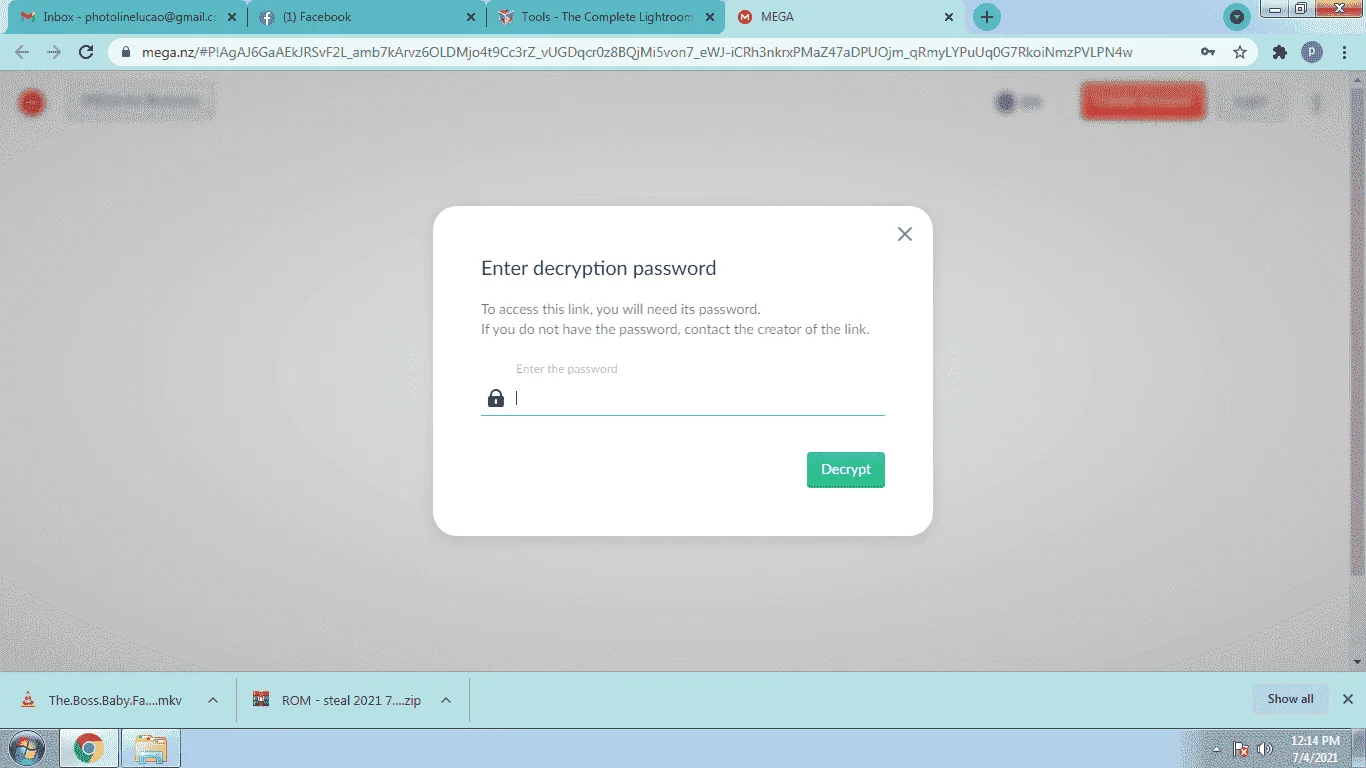Click the mega.nz address bar URL
The width and height of the screenshot is (1366, 768).
pos(637,52)
